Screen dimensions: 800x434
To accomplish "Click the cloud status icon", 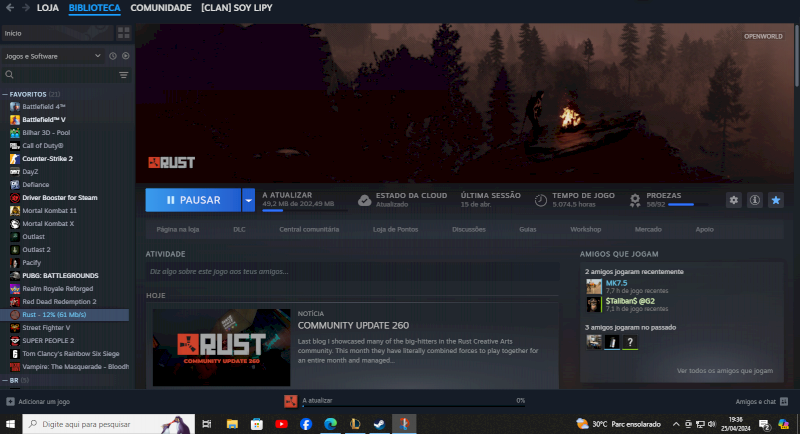I will (x=365, y=200).
